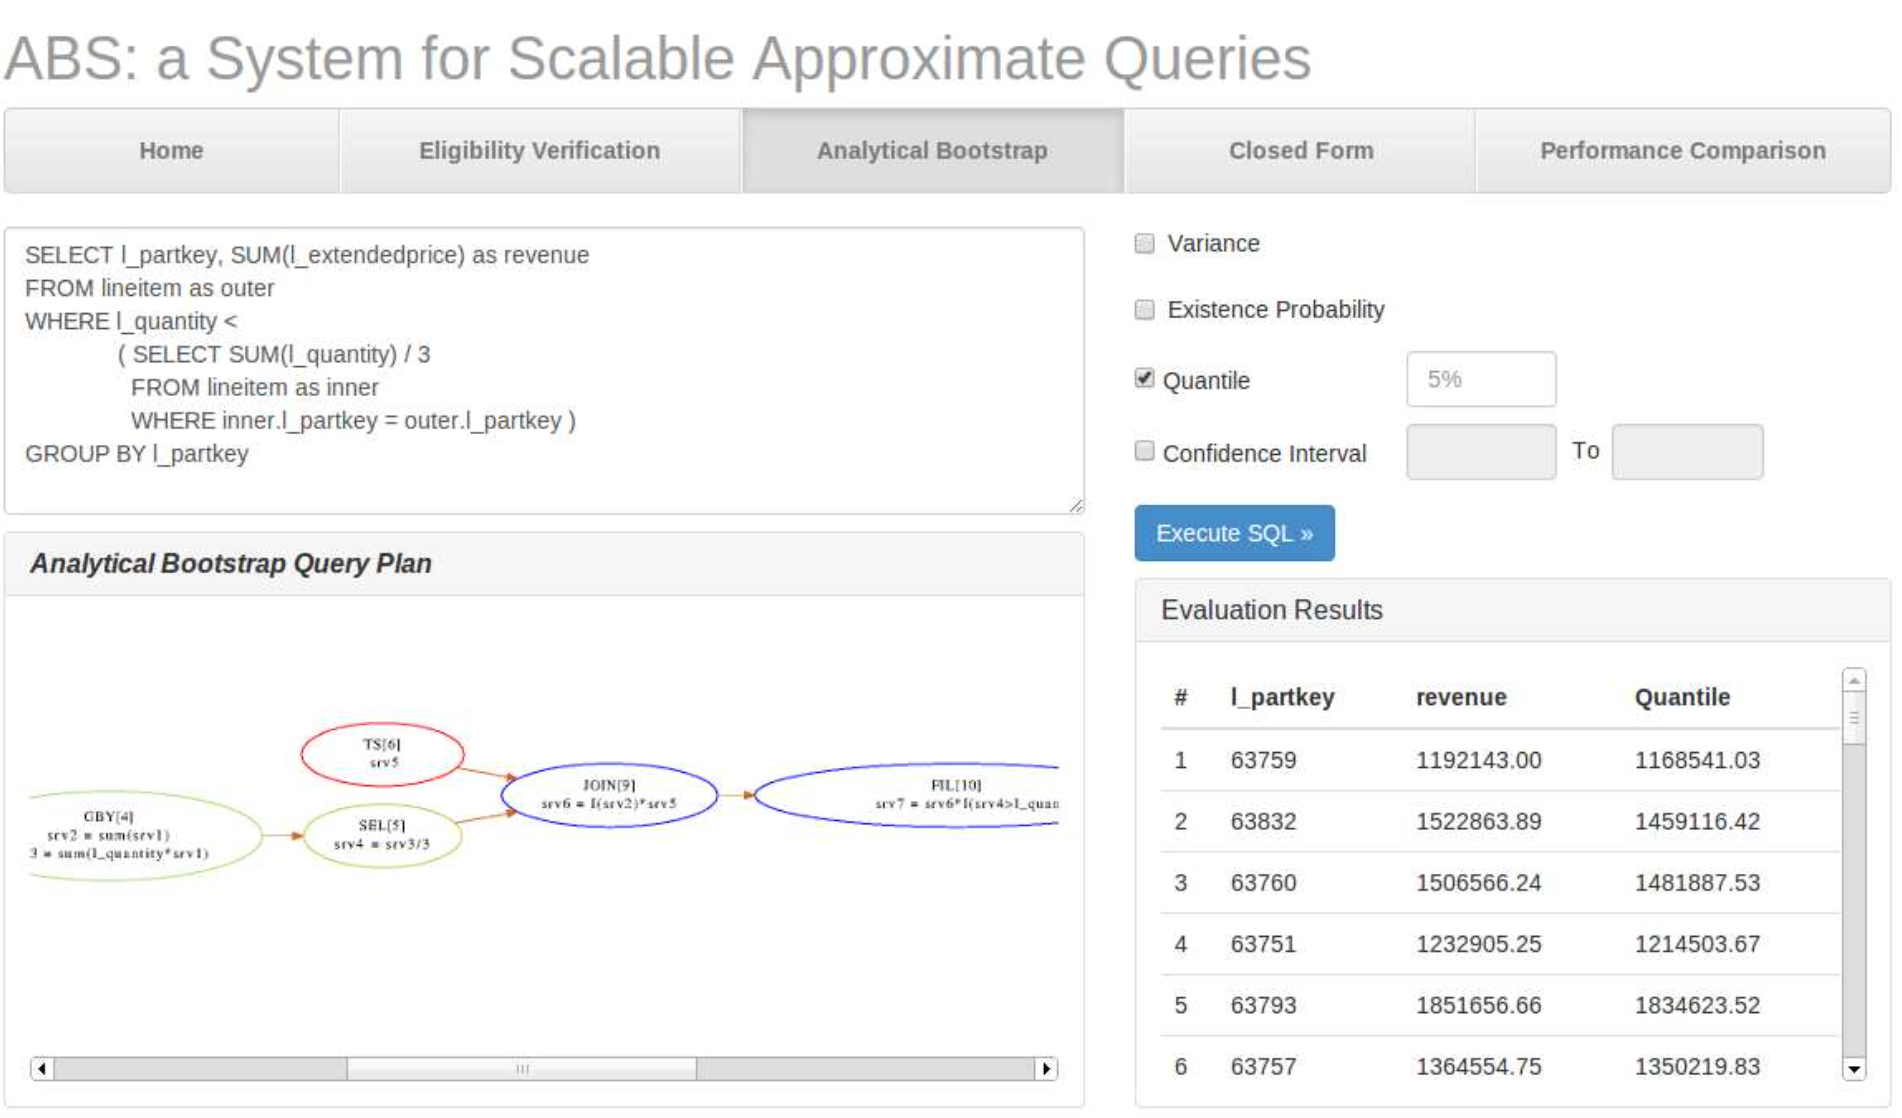1902x1118 pixels.
Task: Check the Existence Probability option
Action: [x=1145, y=310]
